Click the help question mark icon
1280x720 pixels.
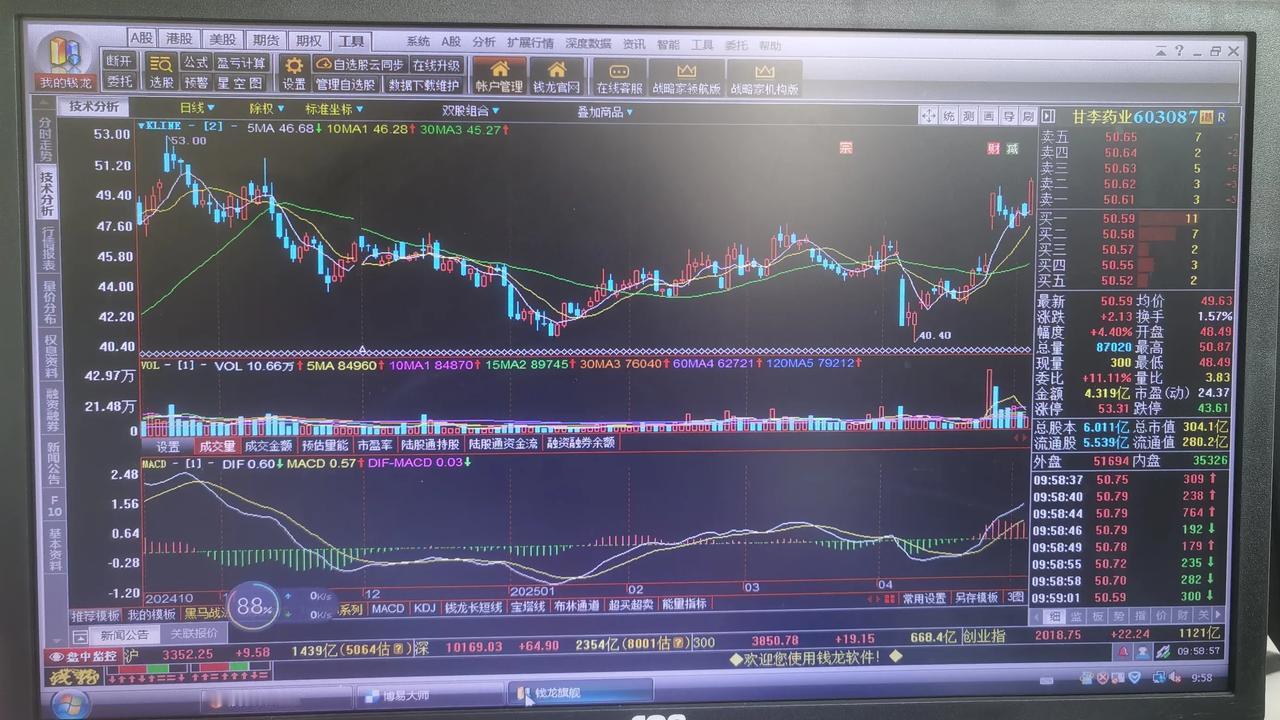coord(1180,50)
